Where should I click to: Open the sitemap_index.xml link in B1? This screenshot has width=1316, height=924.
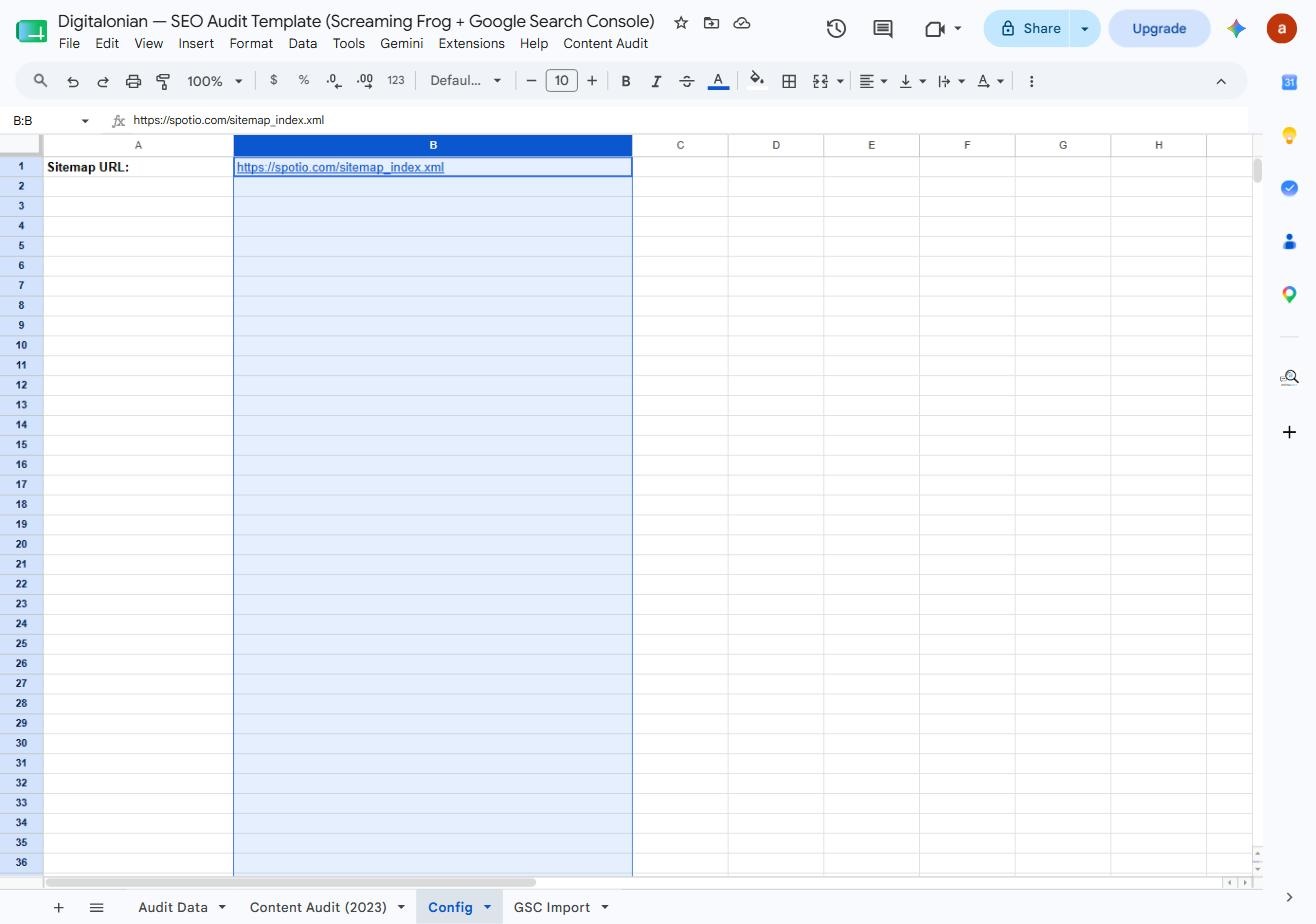coord(340,167)
